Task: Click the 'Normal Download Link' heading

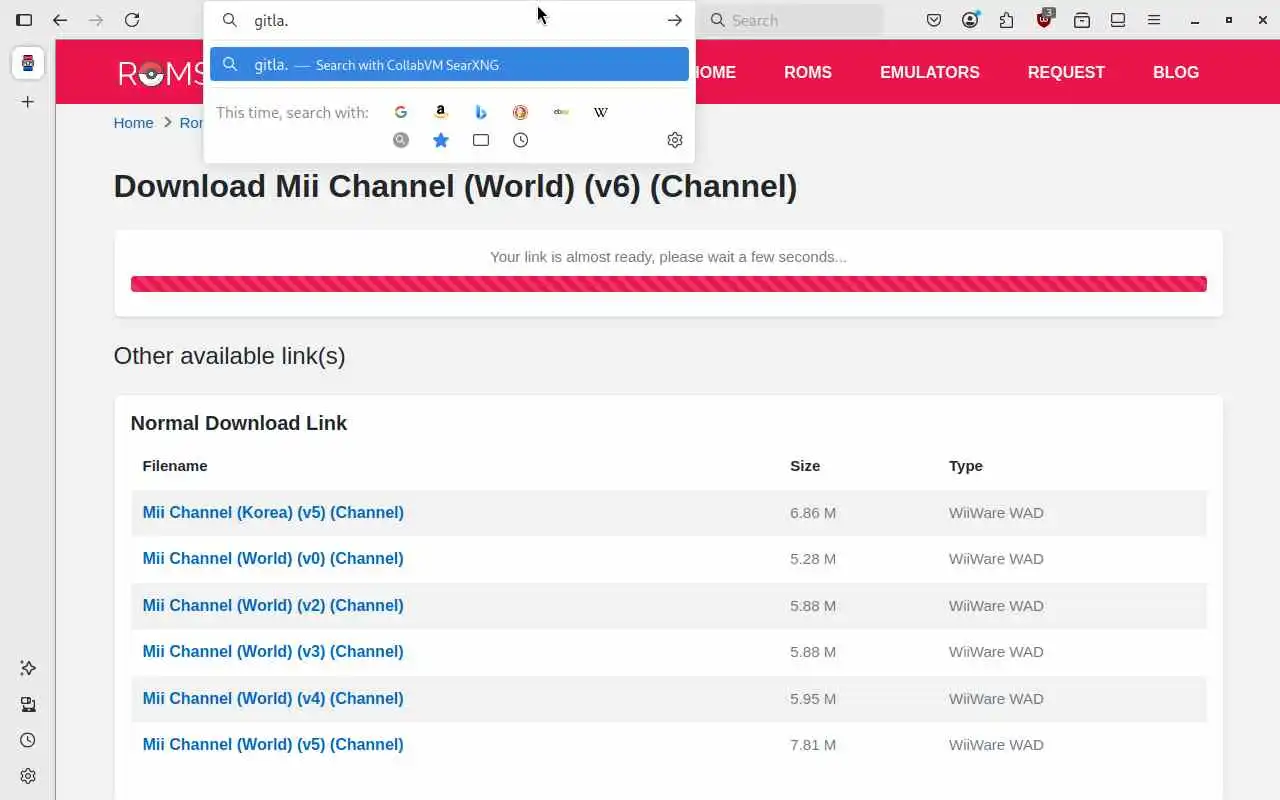Action: point(239,423)
